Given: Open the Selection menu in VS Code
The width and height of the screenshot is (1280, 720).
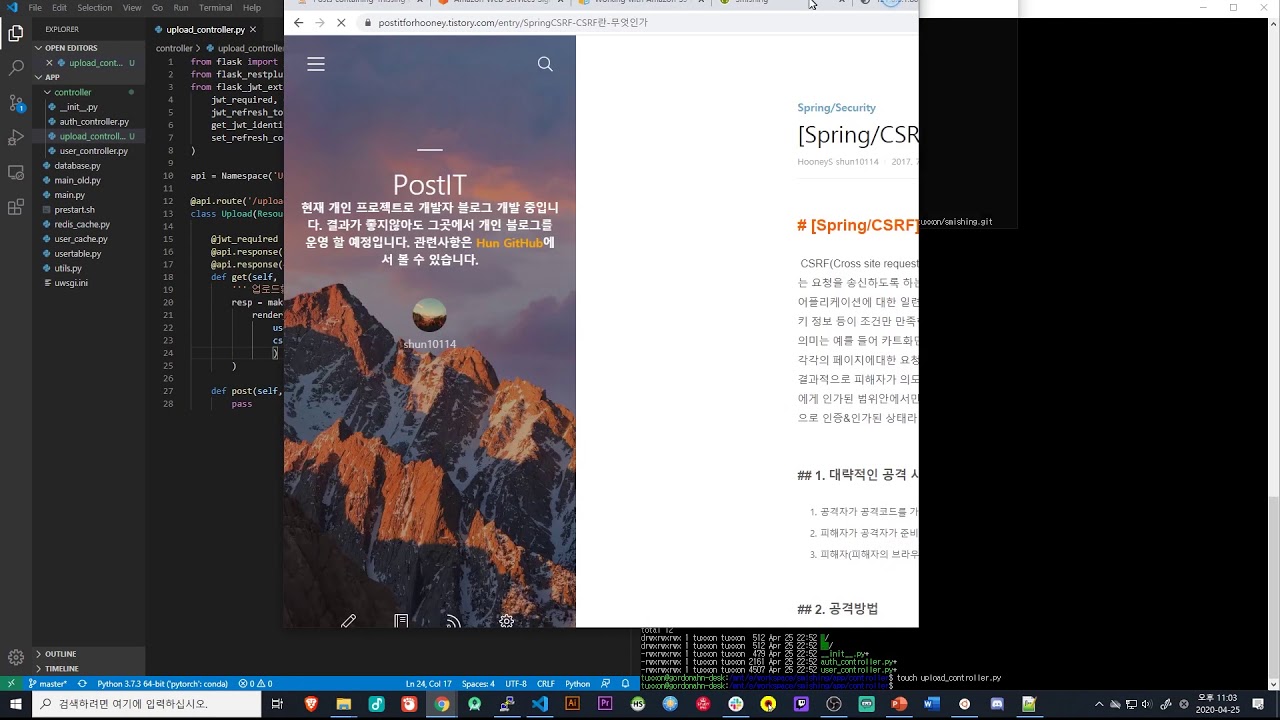Looking at the screenshot, I should 95,7.
